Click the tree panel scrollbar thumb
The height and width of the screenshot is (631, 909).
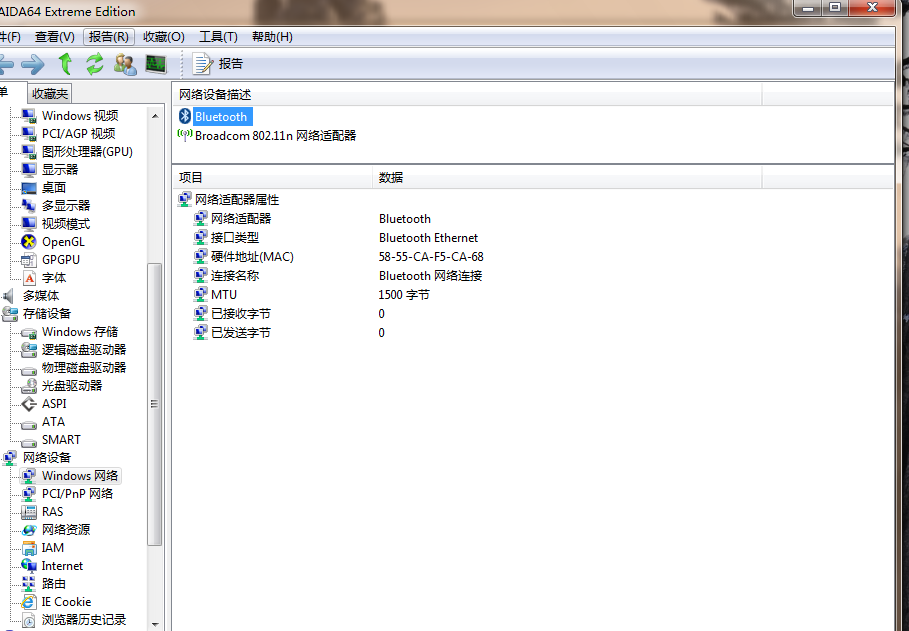pyautogui.click(x=155, y=404)
